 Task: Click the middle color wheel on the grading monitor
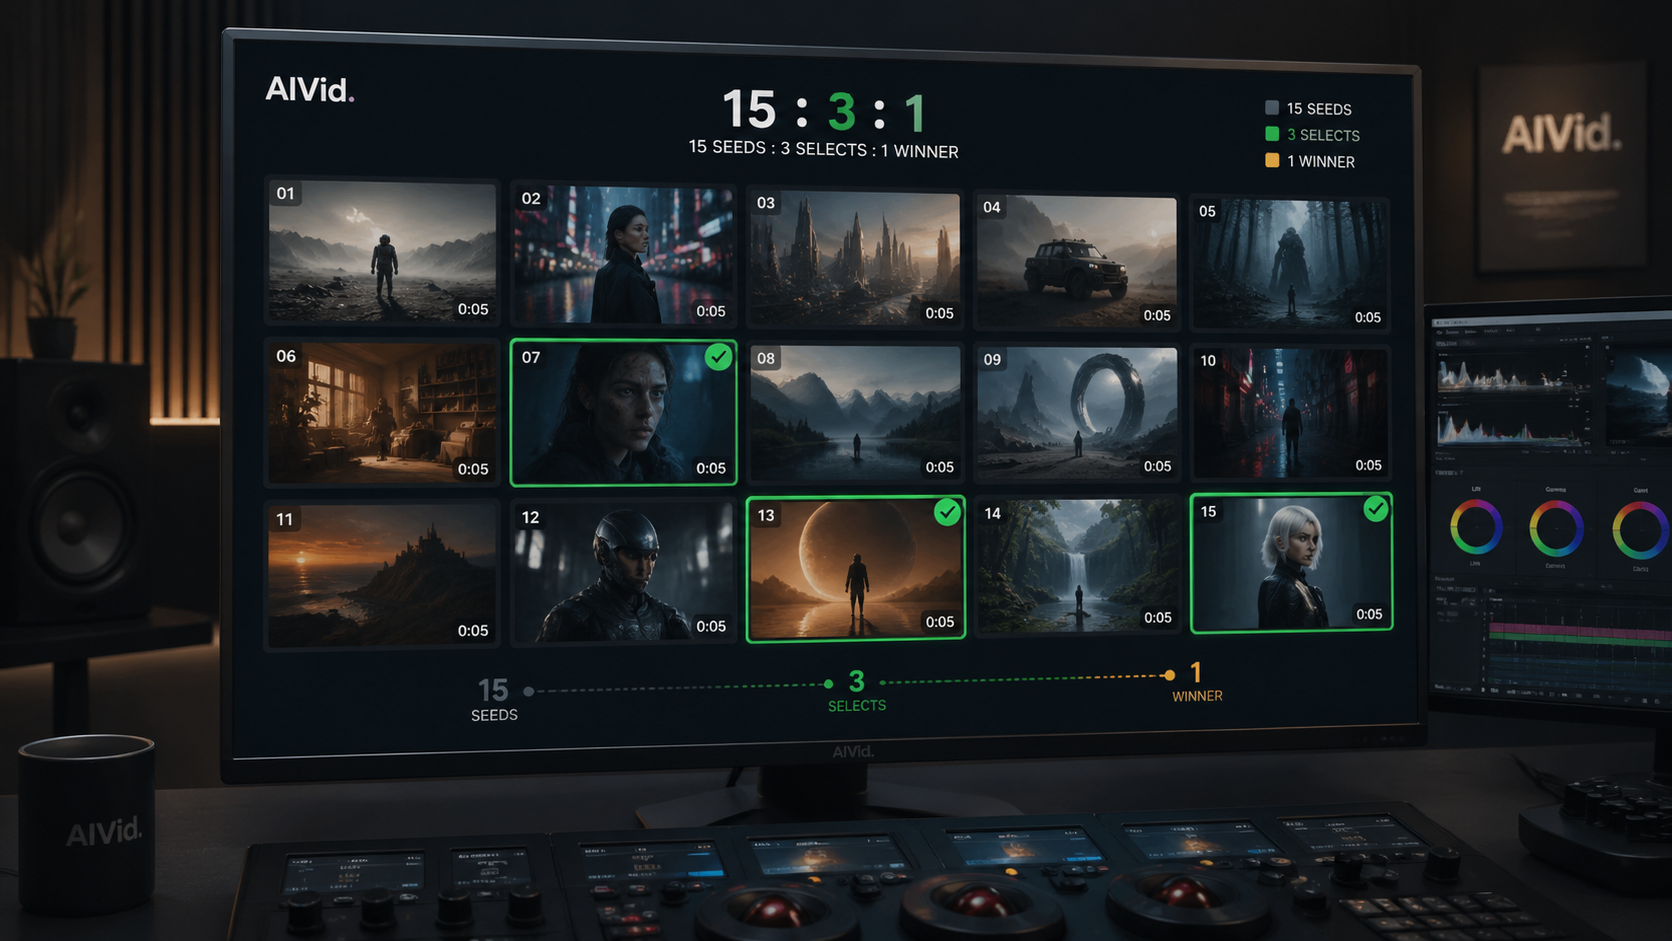point(1556,528)
